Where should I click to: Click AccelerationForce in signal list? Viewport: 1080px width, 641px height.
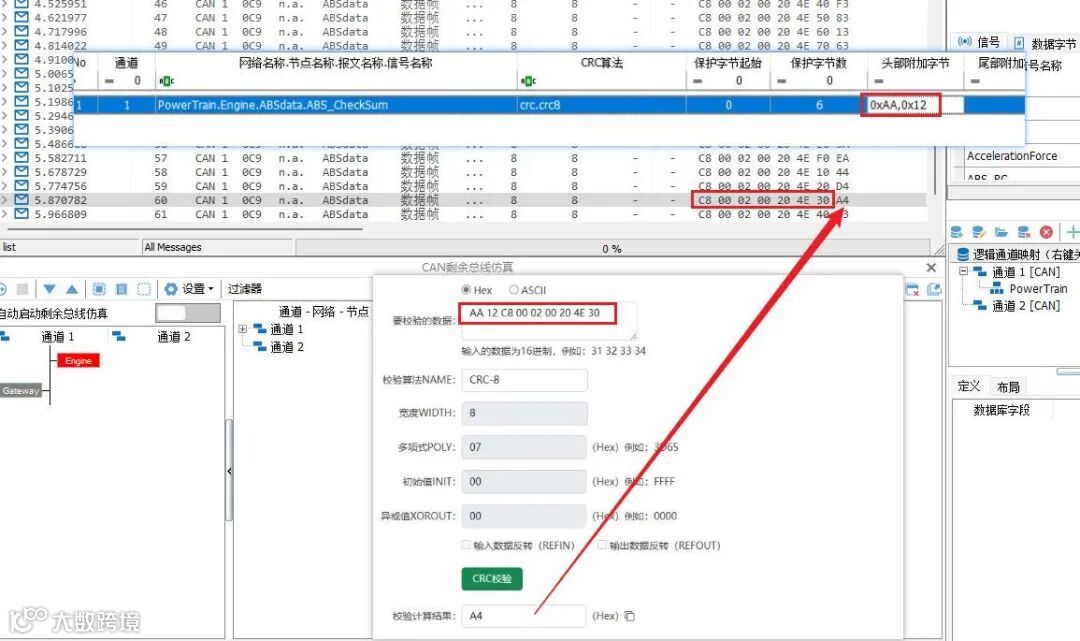pyautogui.click(x=1011, y=156)
